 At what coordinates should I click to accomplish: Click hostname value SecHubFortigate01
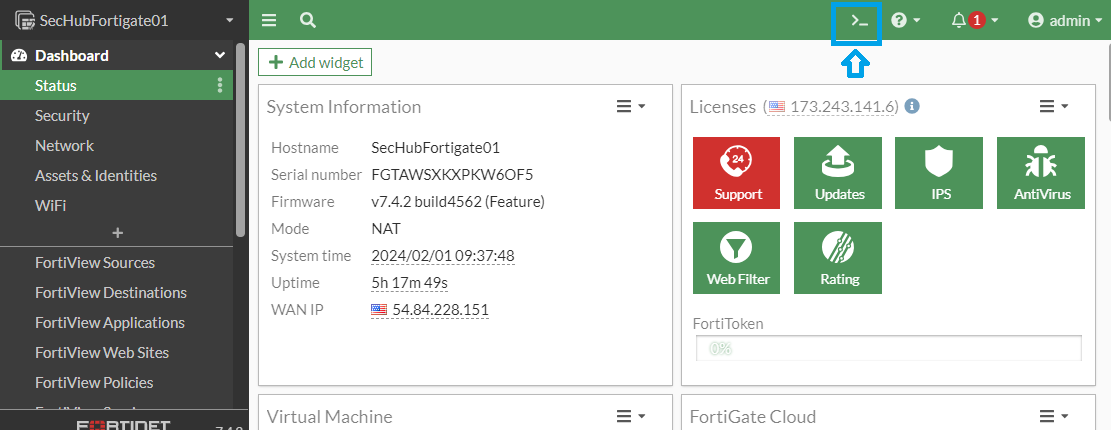[436, 148]
